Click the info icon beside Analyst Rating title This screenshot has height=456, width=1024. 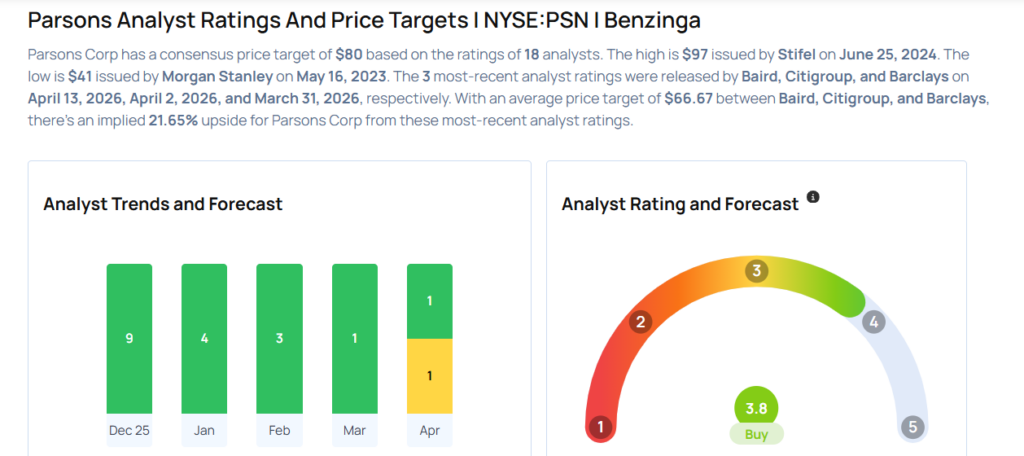813,198
